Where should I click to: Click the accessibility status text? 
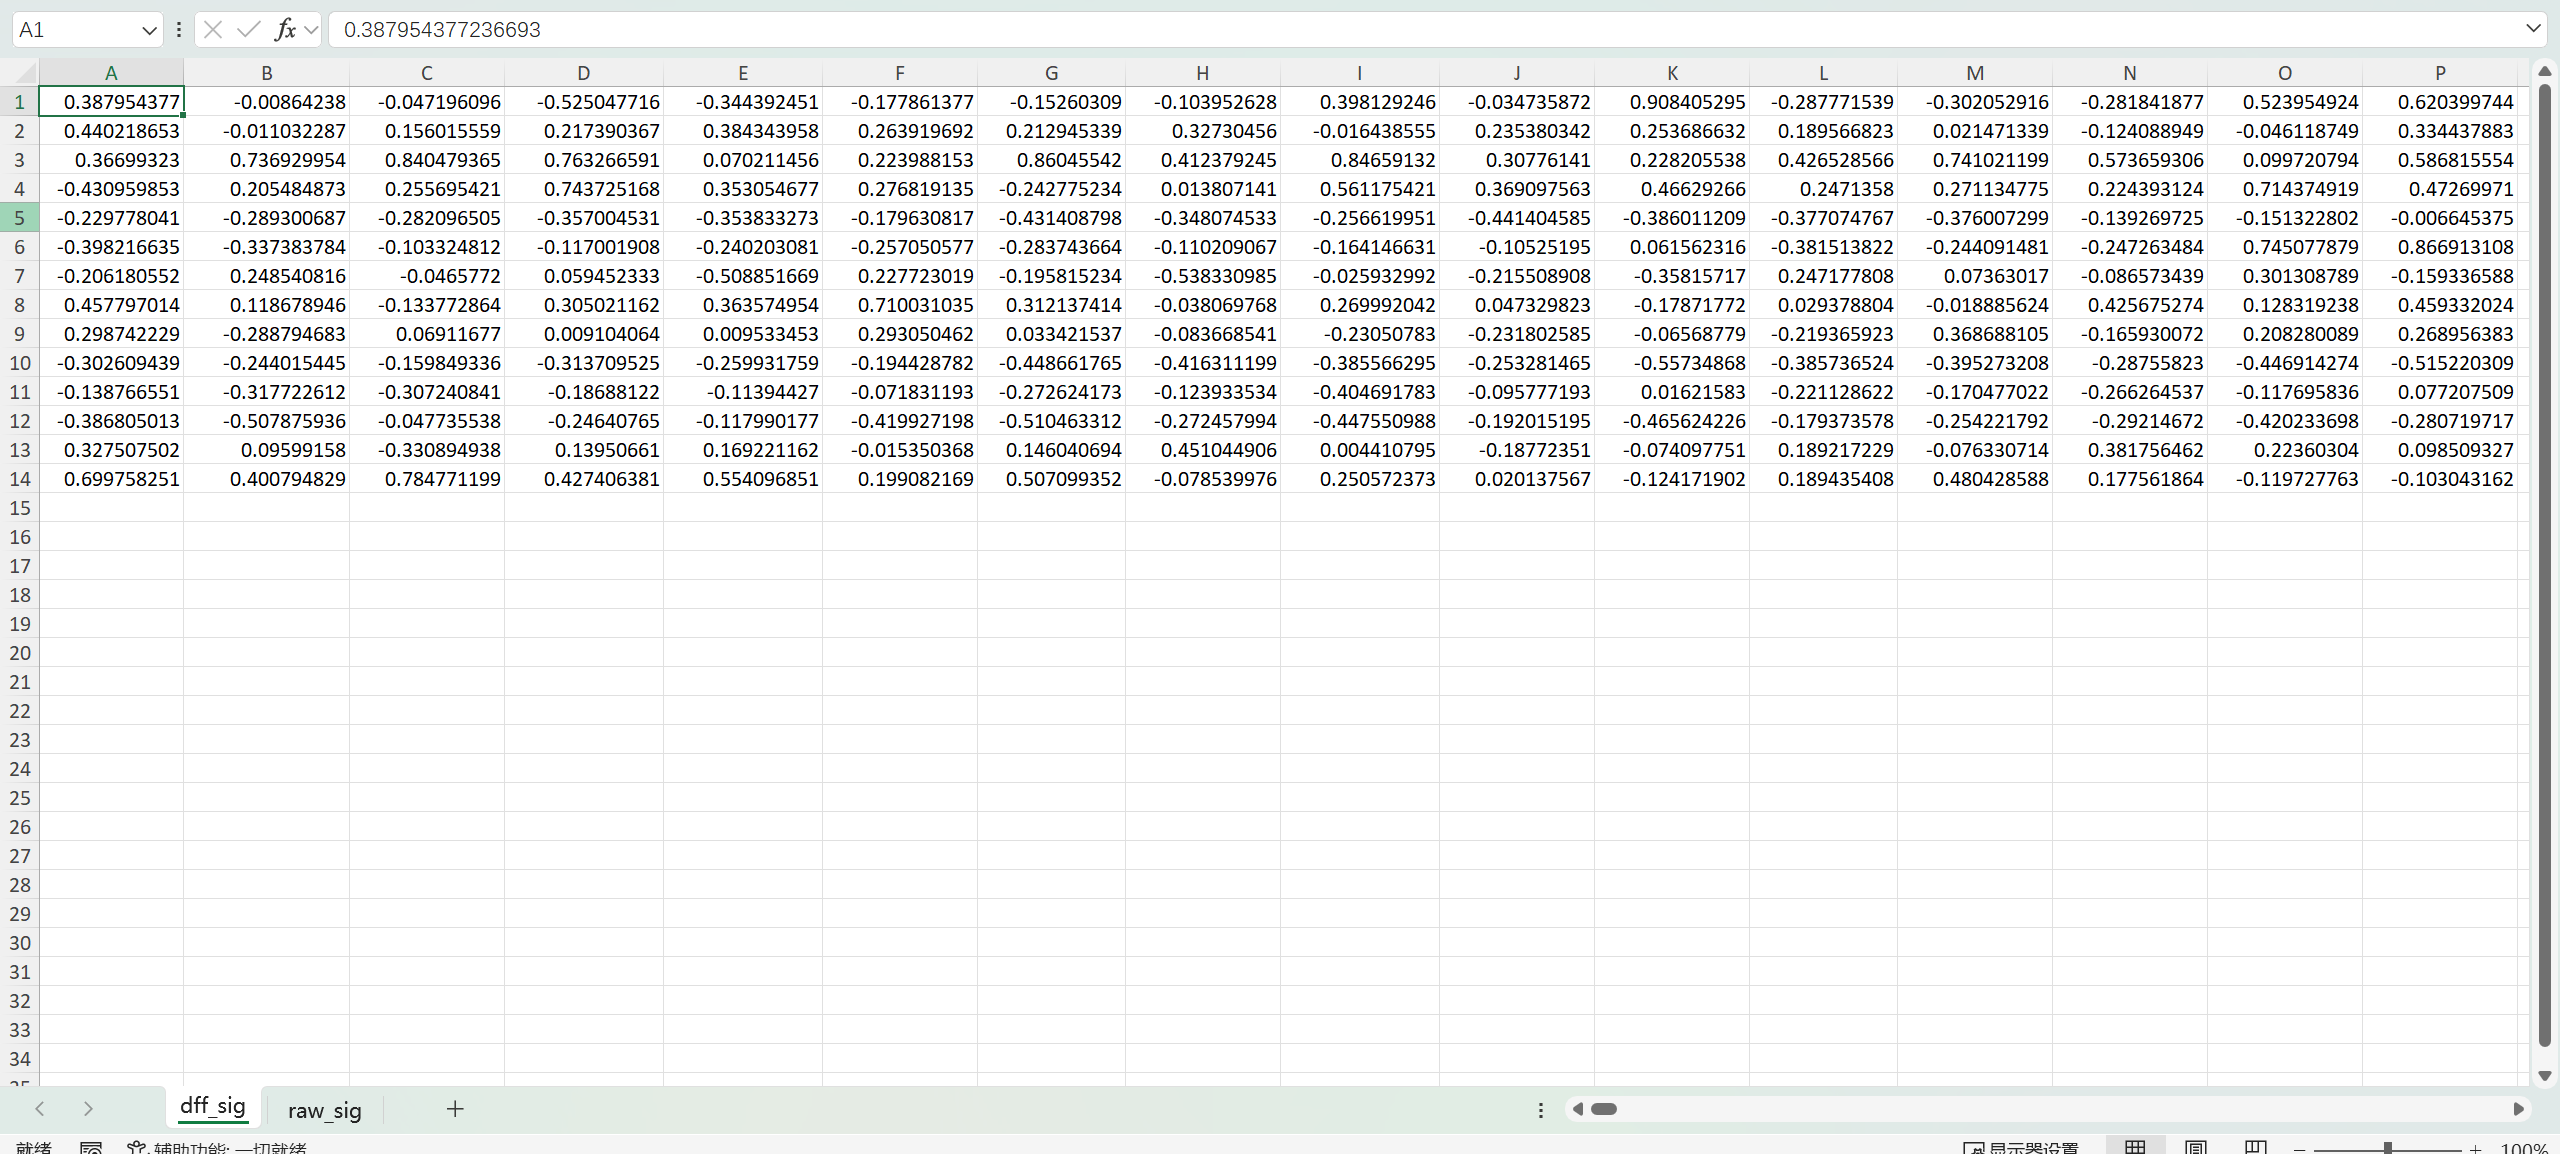[218, 1147]
